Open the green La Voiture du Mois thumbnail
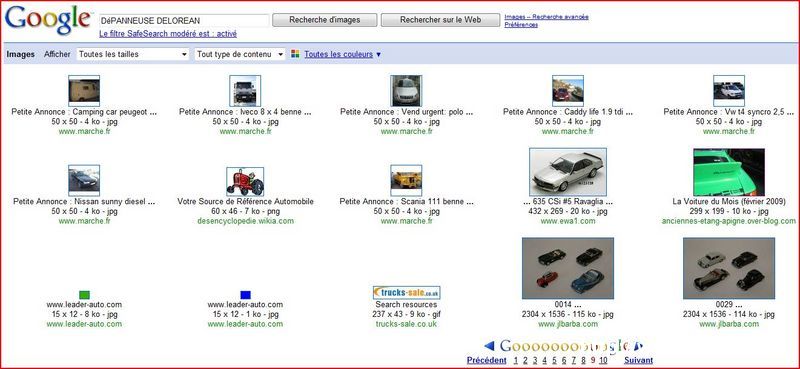 (x=729, y=172)
